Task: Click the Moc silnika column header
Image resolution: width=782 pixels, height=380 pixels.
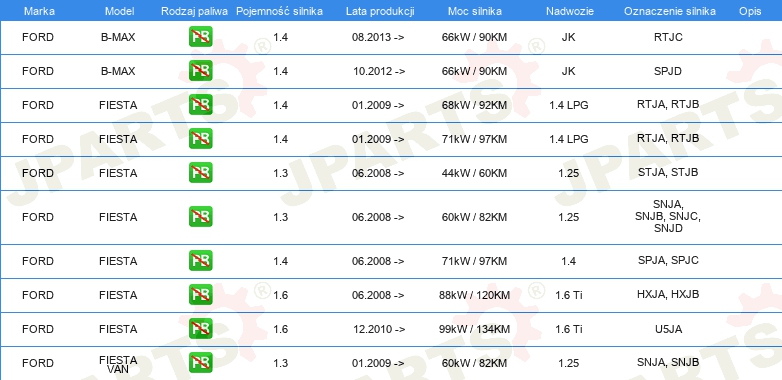Action: (x=475, y=11)
